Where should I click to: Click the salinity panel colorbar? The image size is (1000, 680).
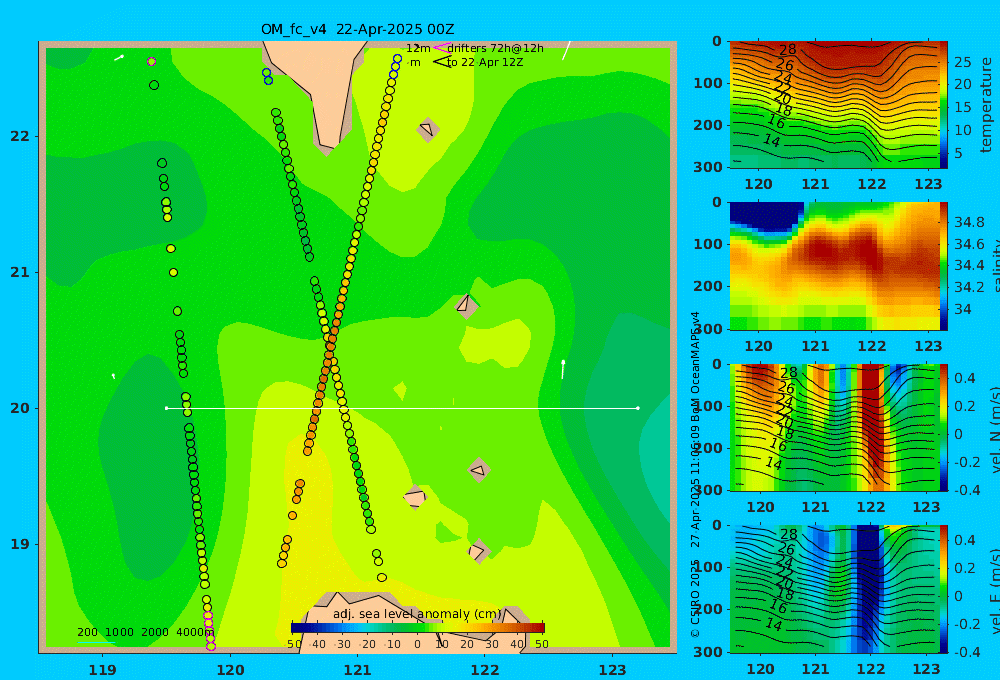point(943,266)
